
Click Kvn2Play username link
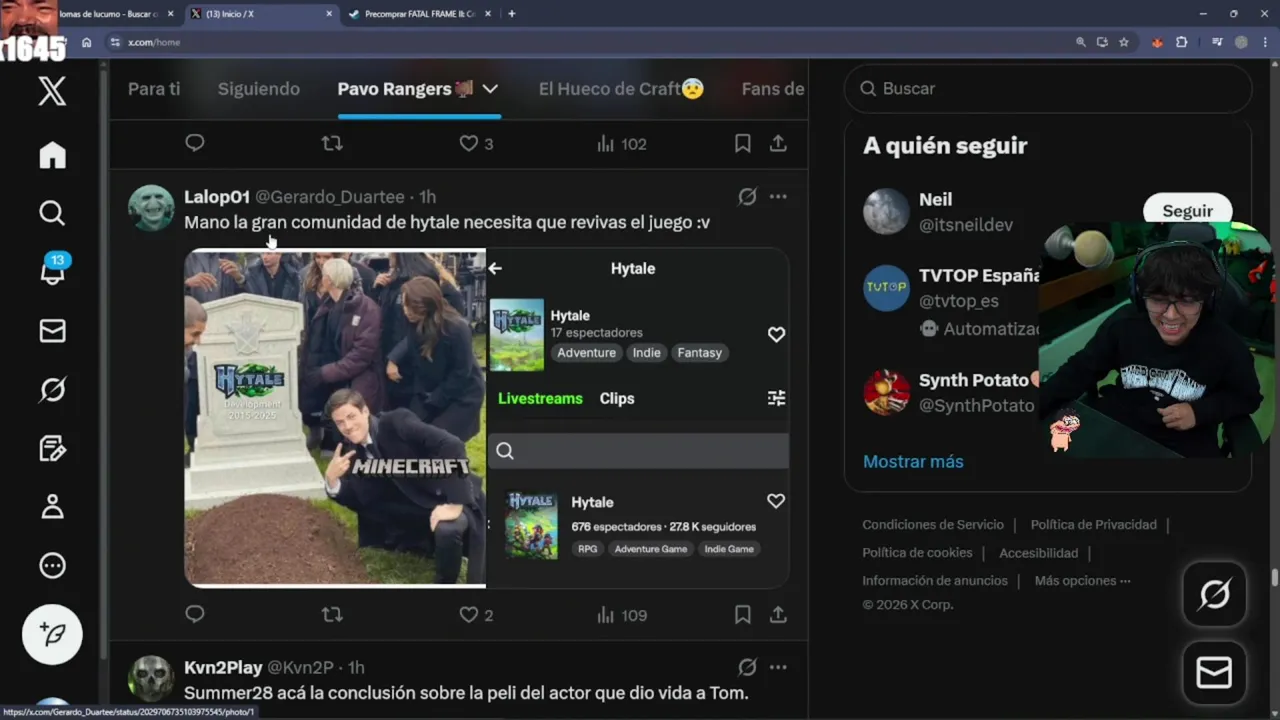(223, 667)
